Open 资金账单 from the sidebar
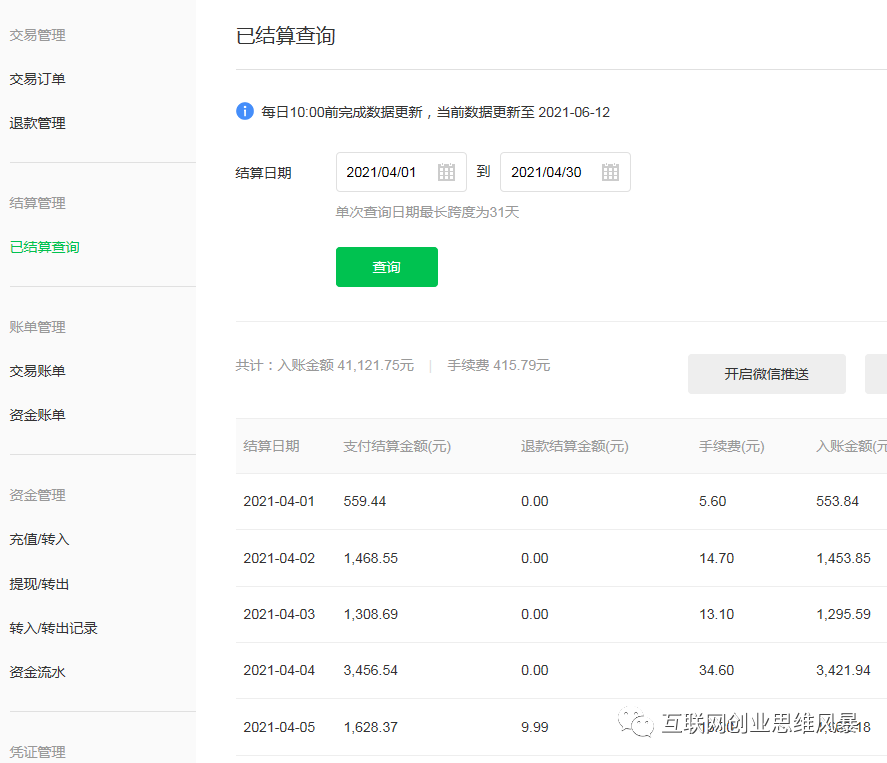The image size is (887, 763). tap(38, 415)
